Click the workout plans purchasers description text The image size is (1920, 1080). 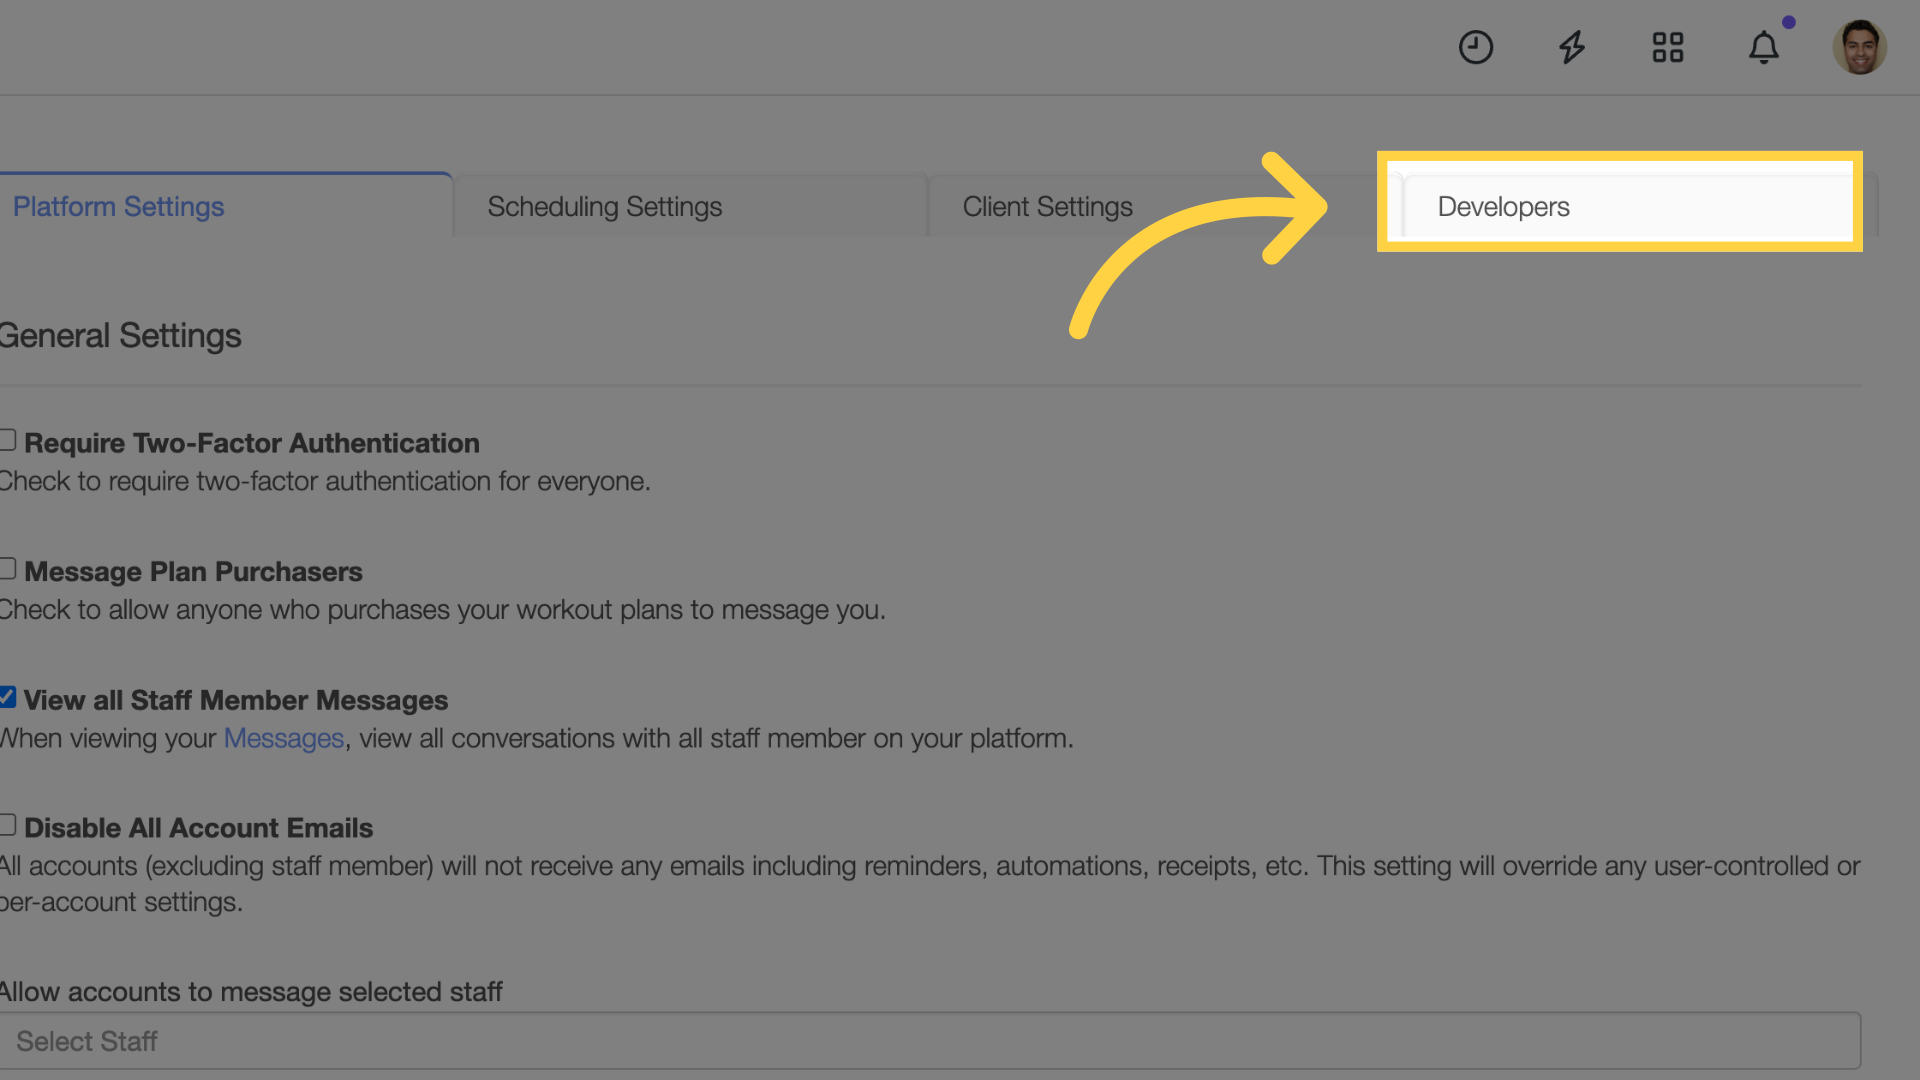click(x=443, y=610)
